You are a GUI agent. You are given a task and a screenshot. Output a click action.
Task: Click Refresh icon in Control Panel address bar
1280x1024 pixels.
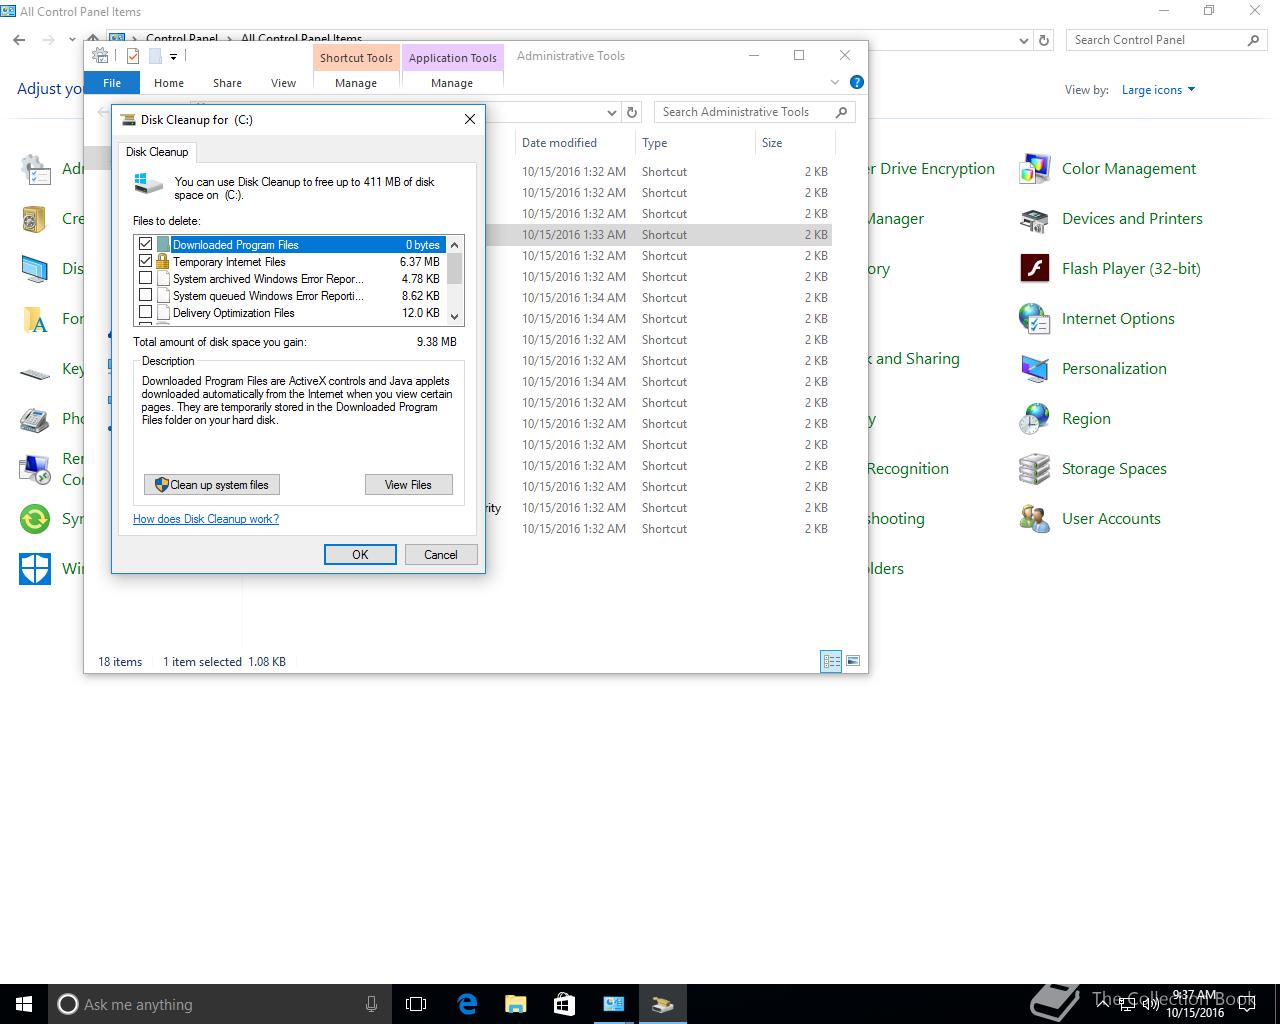[1044, 40]
